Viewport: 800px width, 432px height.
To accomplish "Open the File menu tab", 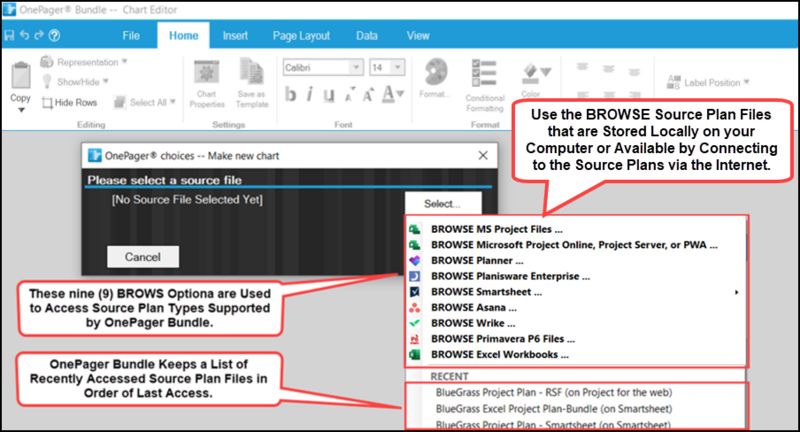I will (x=131, y=36).
